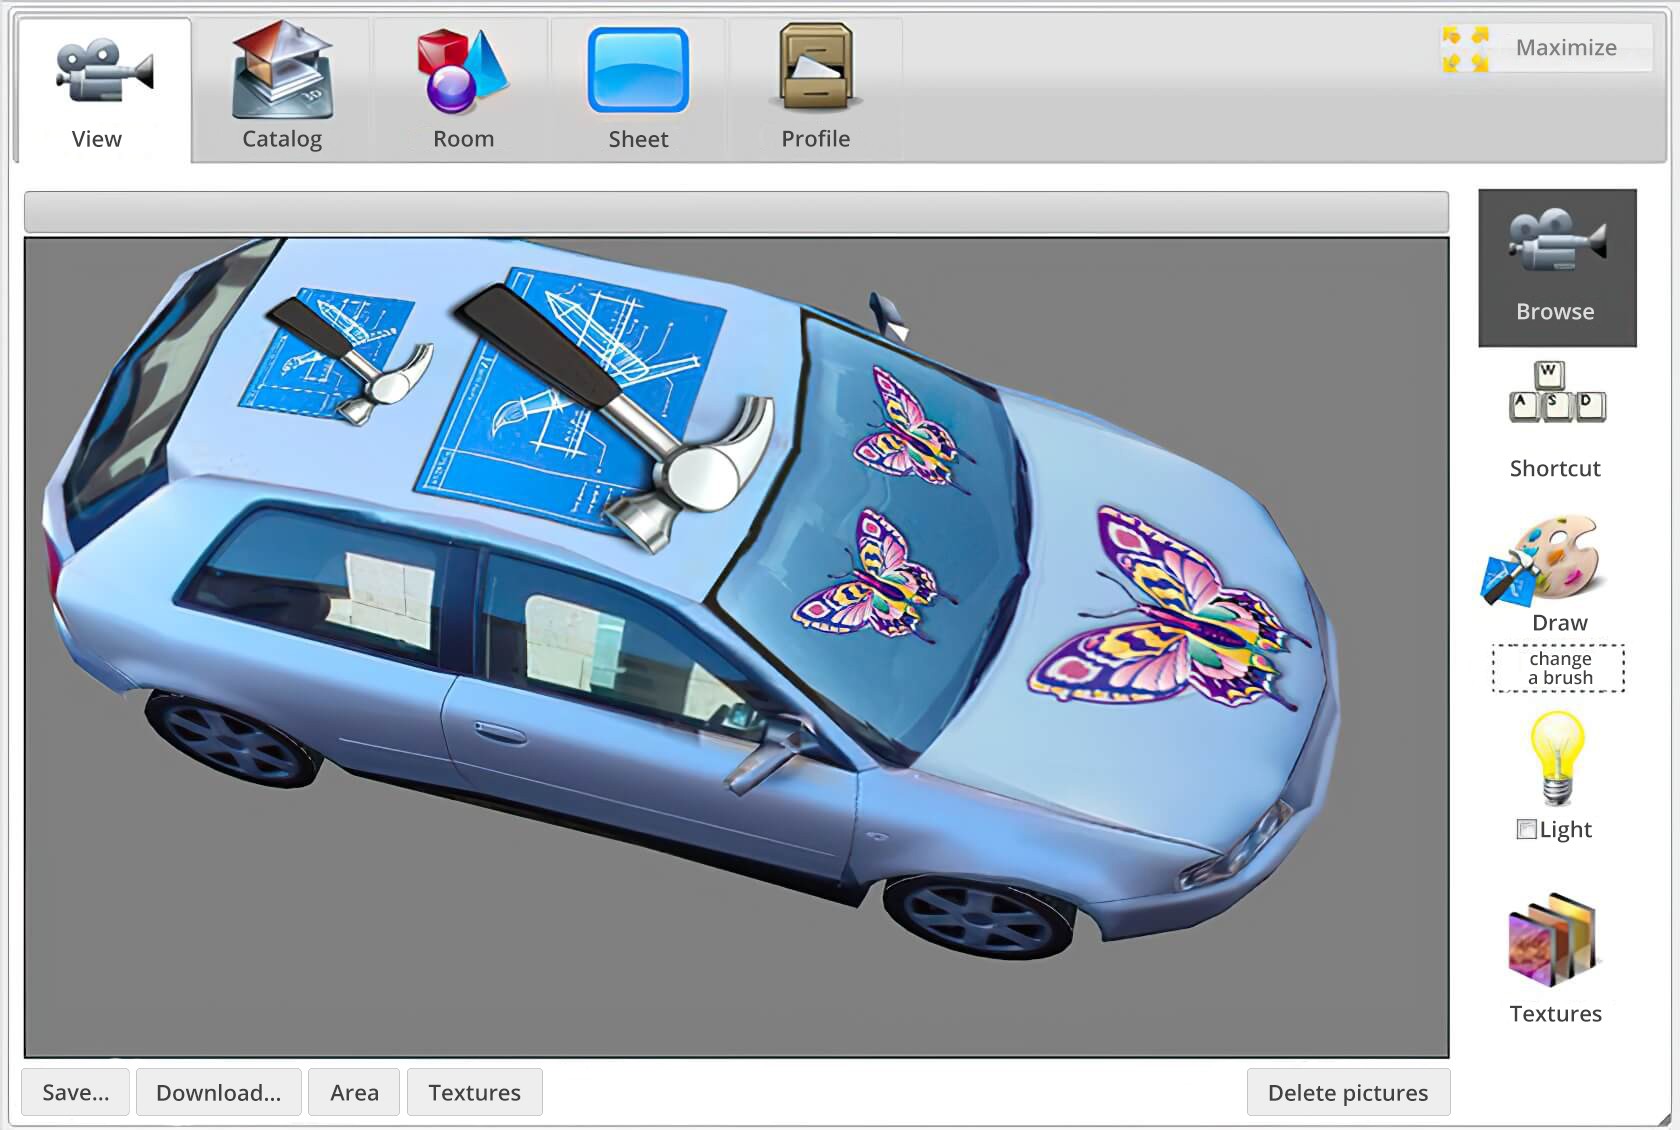The width and height of the screenshot is (1680, 1130).
Task: Open the Download dialog
Action: pos(218,1092)
